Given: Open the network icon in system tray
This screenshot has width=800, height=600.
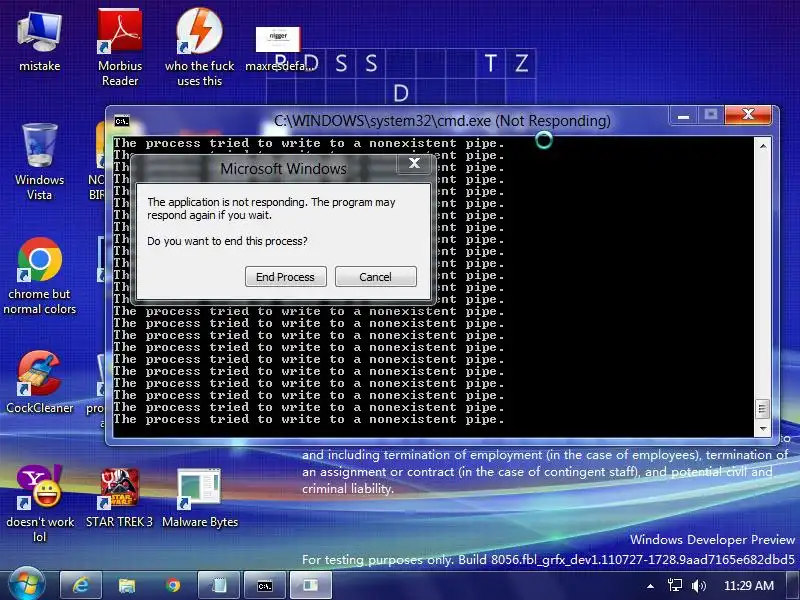Looking at the screenshot, I should click(x=675, y=586).
